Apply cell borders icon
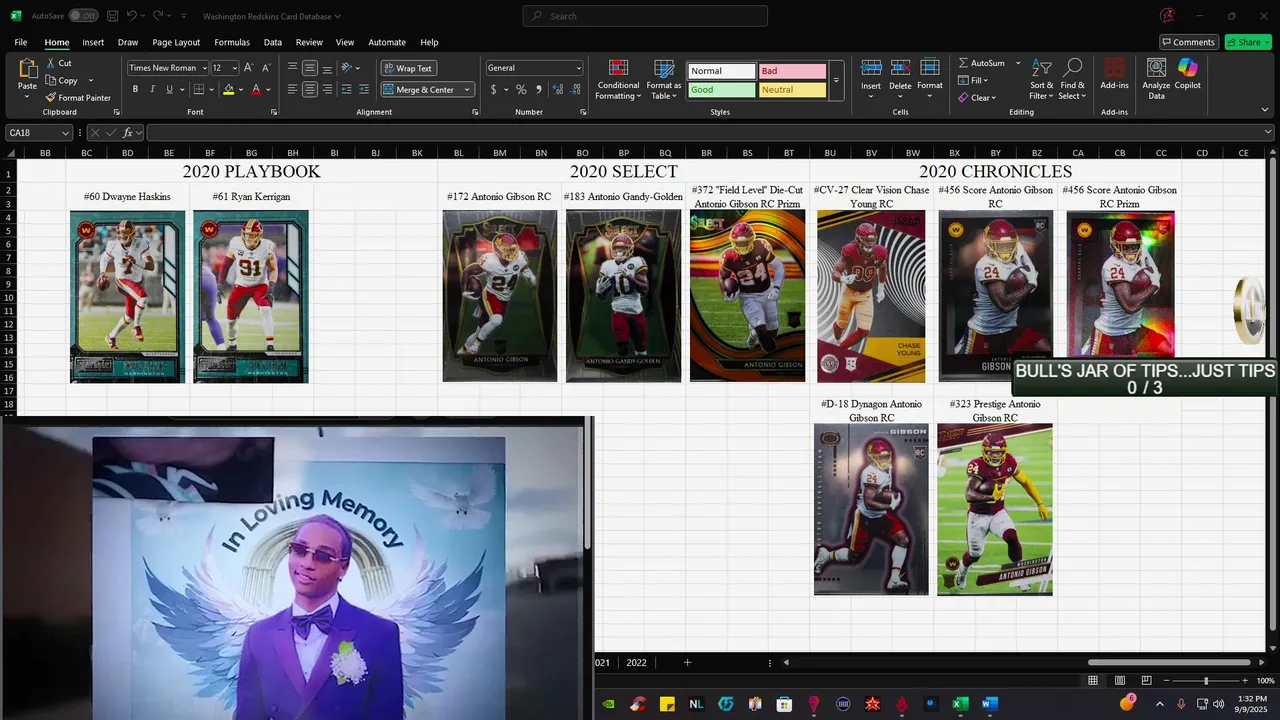The height and width of the screenshot is (720, 1280). (198, 89)
